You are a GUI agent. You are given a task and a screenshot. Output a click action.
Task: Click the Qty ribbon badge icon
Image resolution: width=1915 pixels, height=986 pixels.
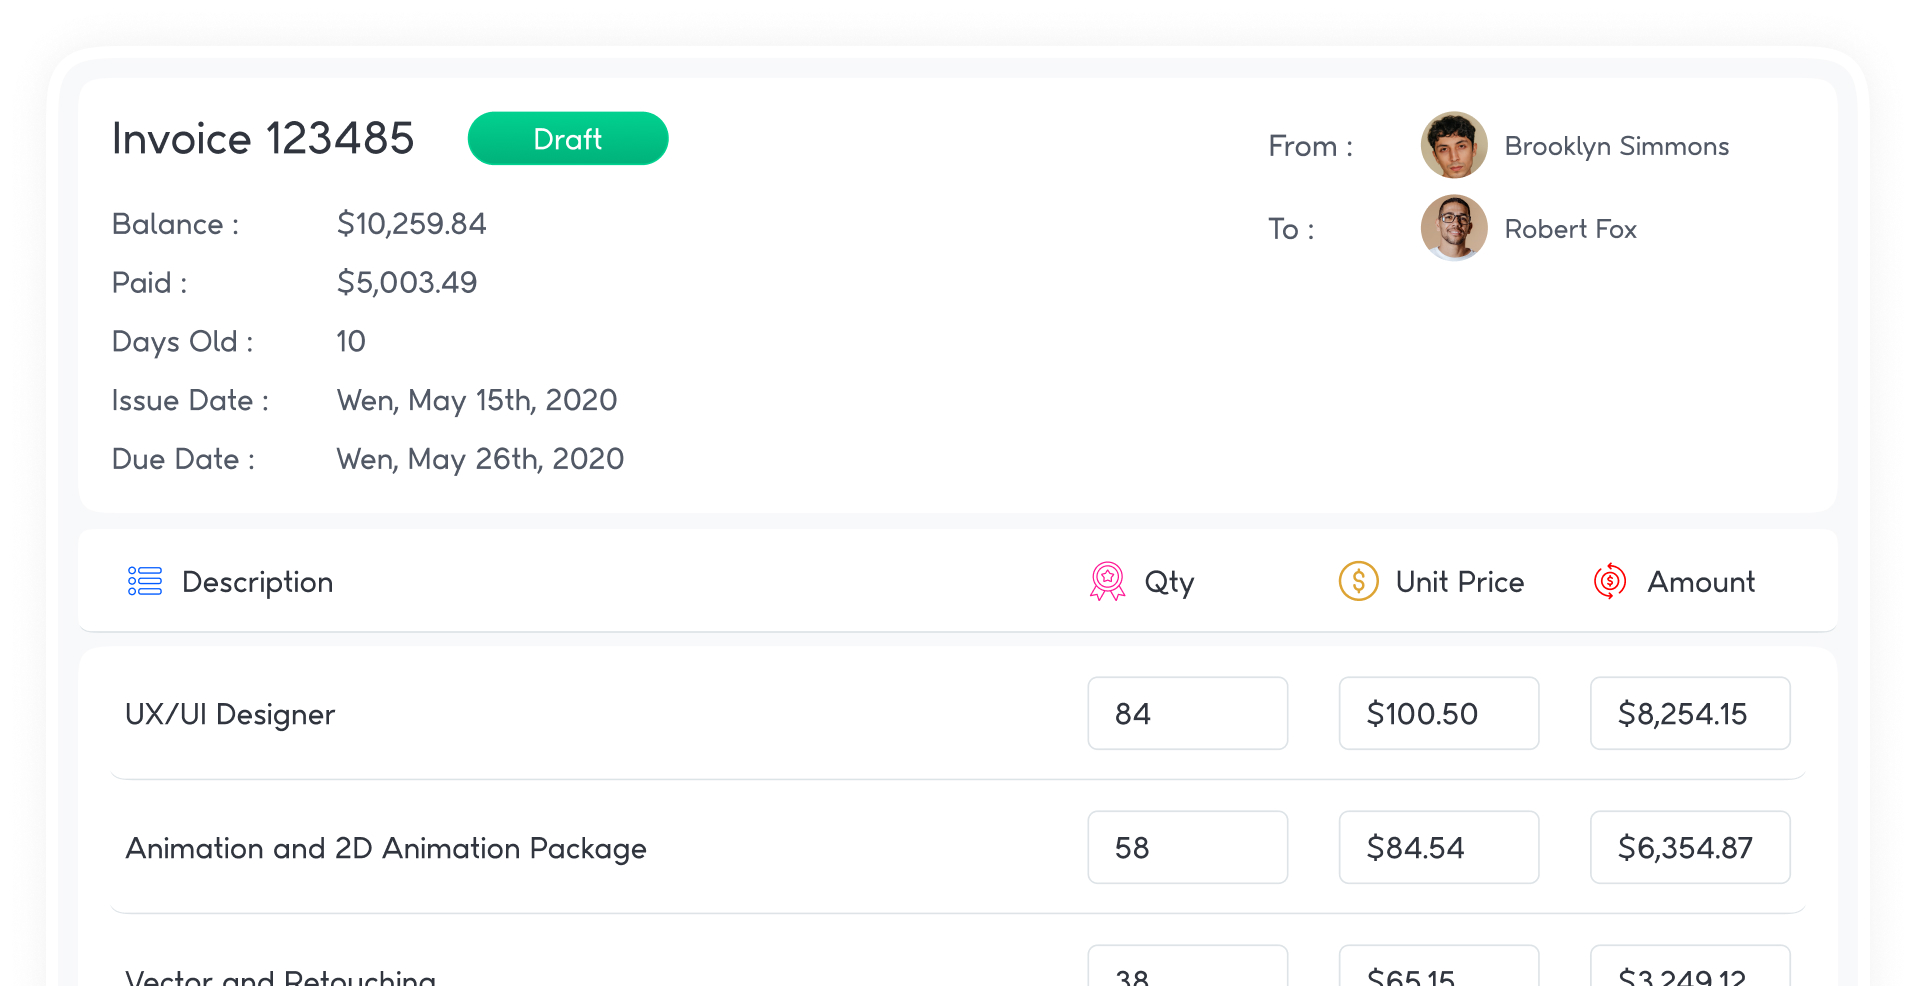pos(1107,581)
